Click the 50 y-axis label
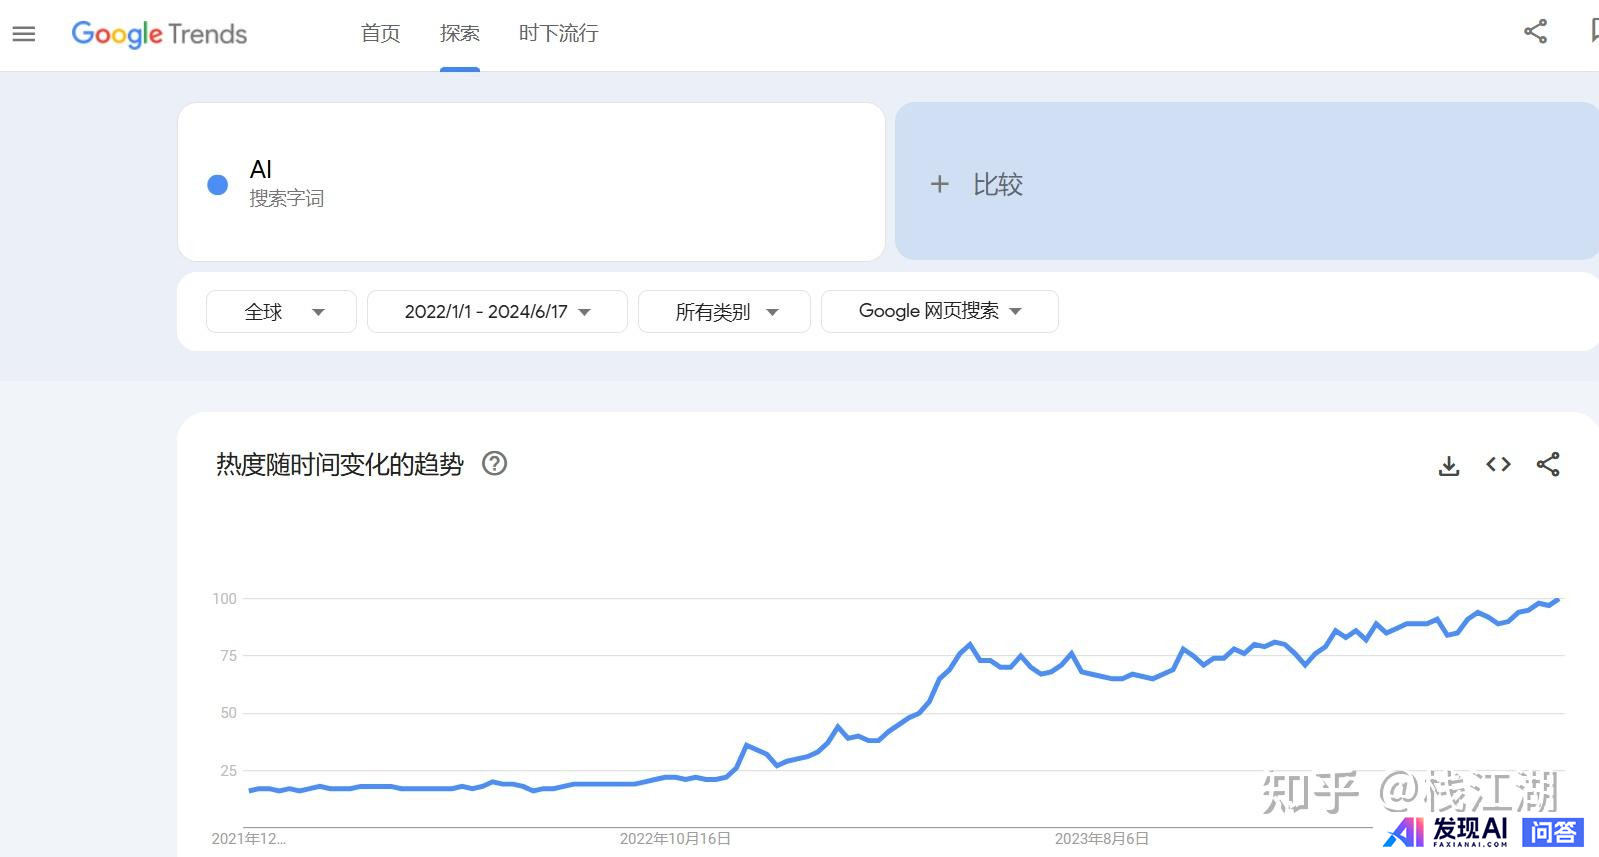 (x=229, y=713)
